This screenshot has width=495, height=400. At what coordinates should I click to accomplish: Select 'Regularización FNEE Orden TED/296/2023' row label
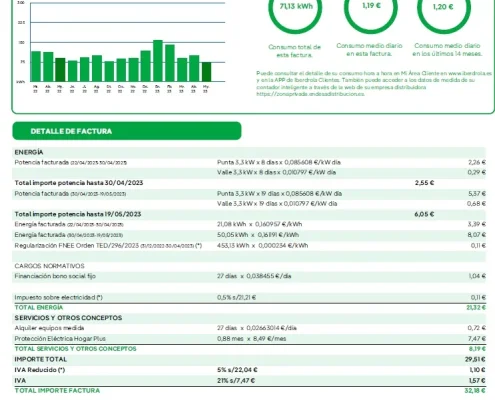pyautogui.click(x=108, y=246)
